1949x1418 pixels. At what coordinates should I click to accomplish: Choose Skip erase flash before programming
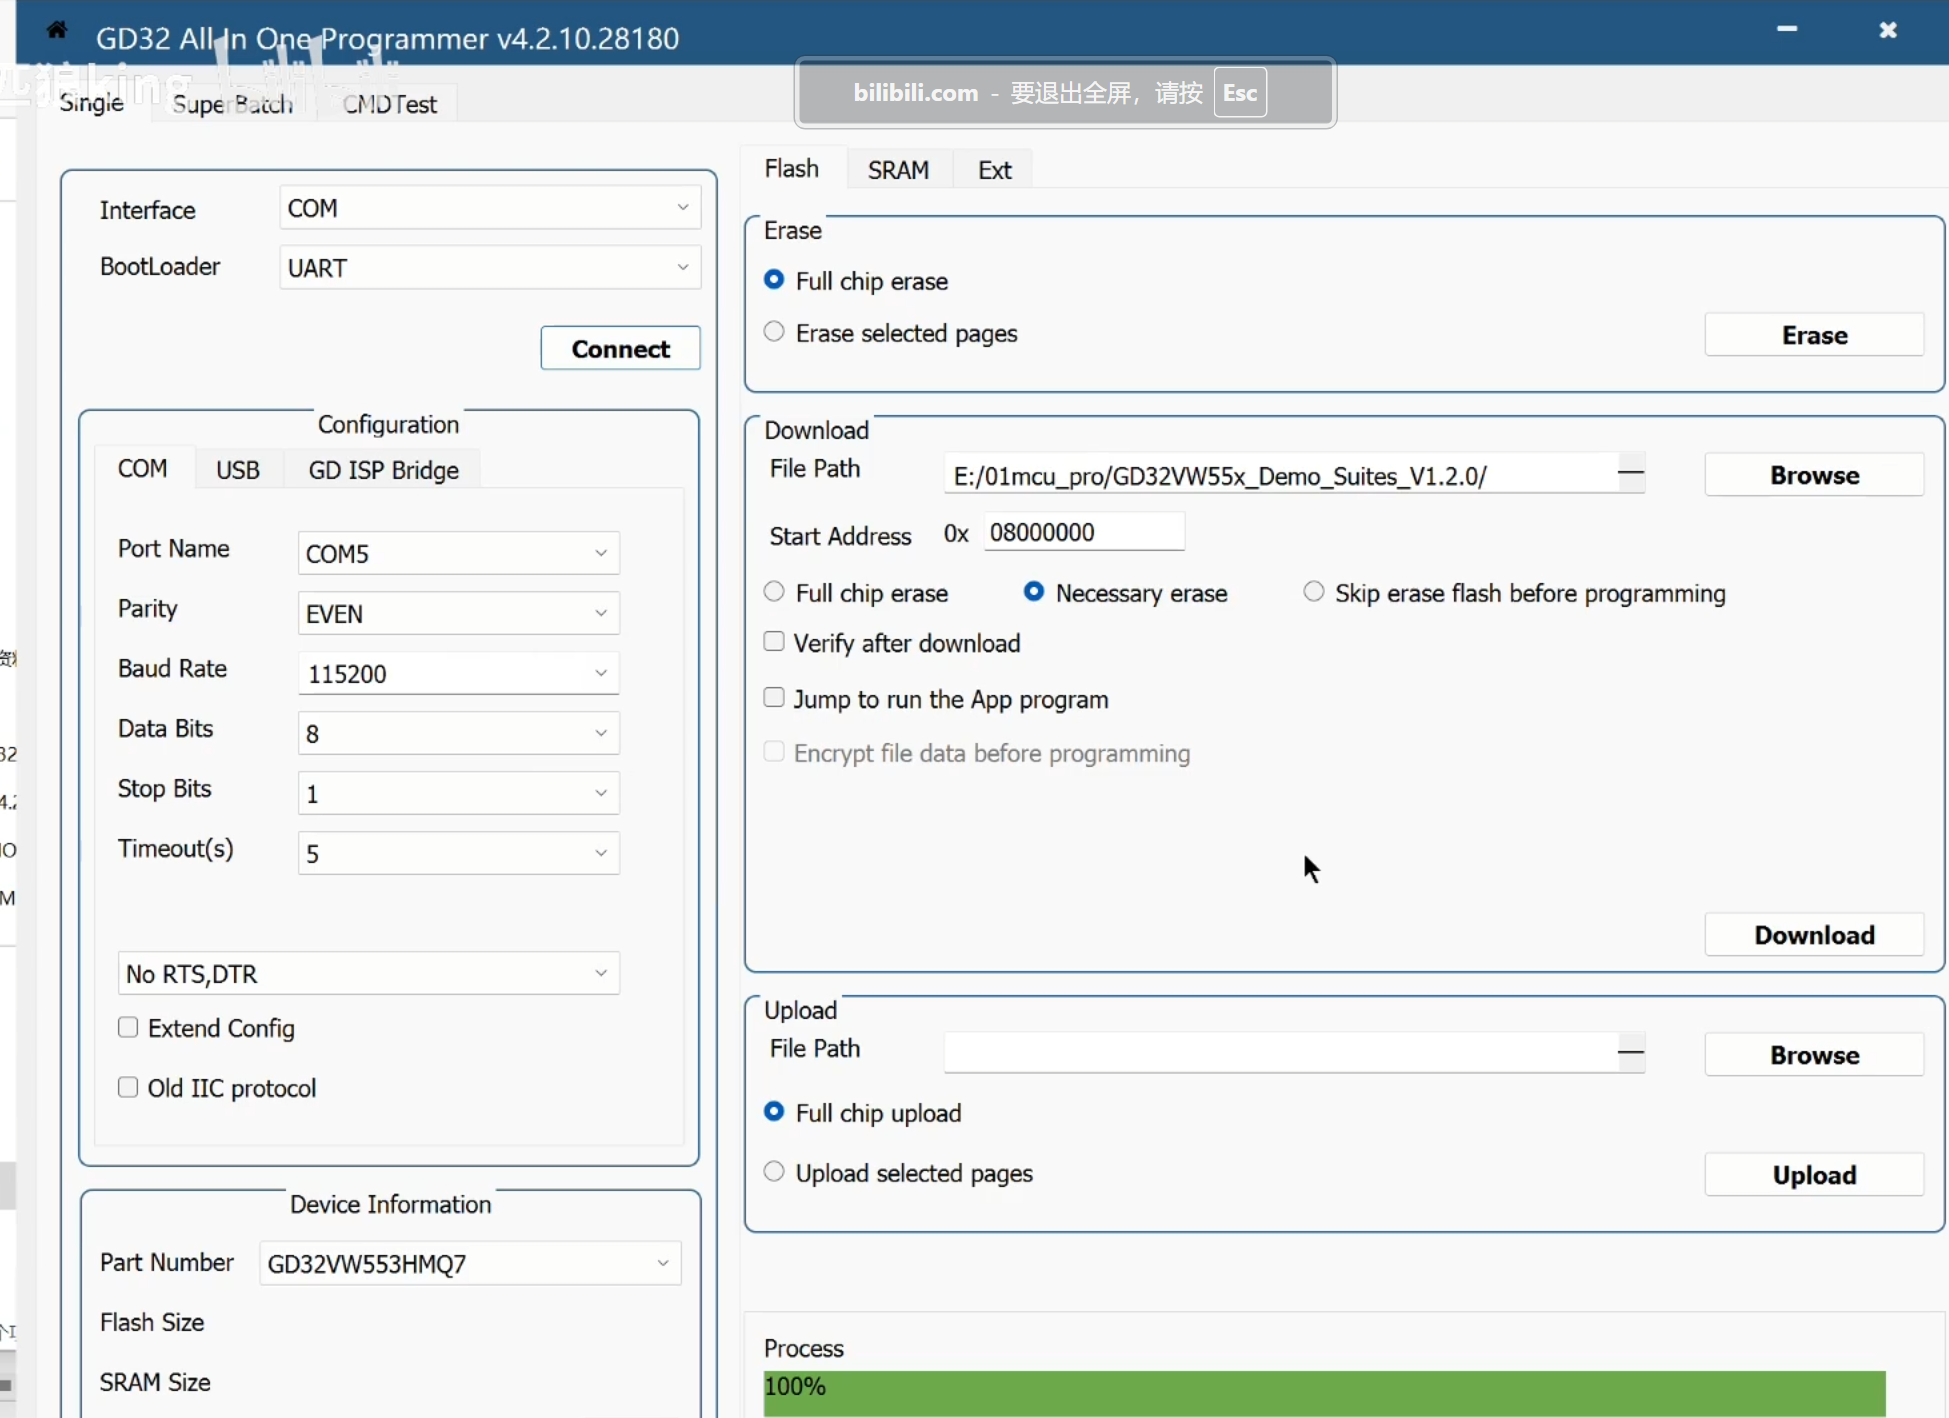1313,592
